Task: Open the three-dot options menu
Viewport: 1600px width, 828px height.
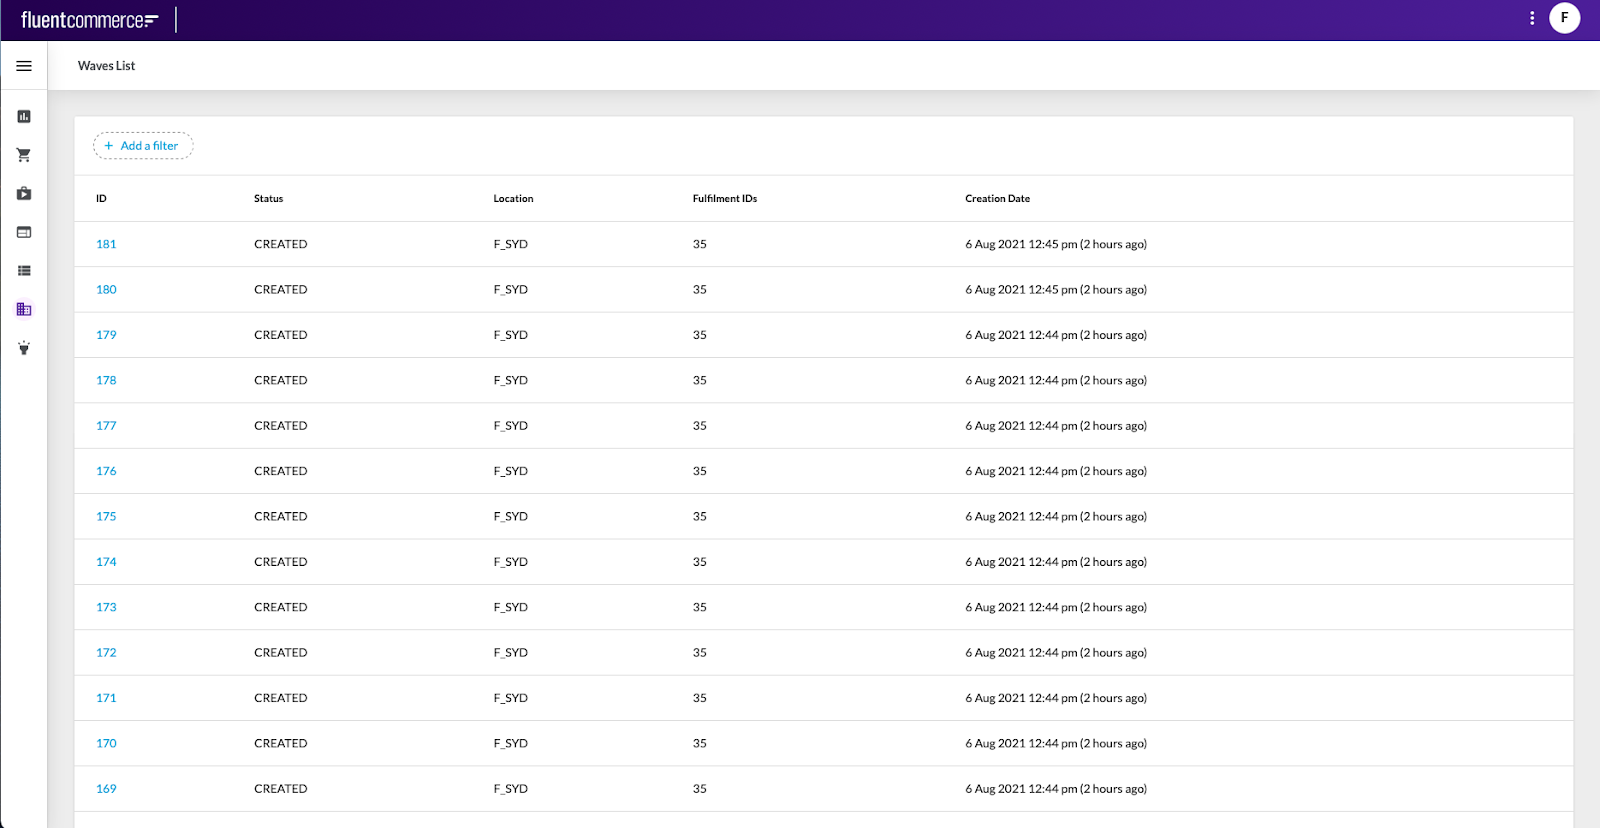Action: (x=1532, y=18)
